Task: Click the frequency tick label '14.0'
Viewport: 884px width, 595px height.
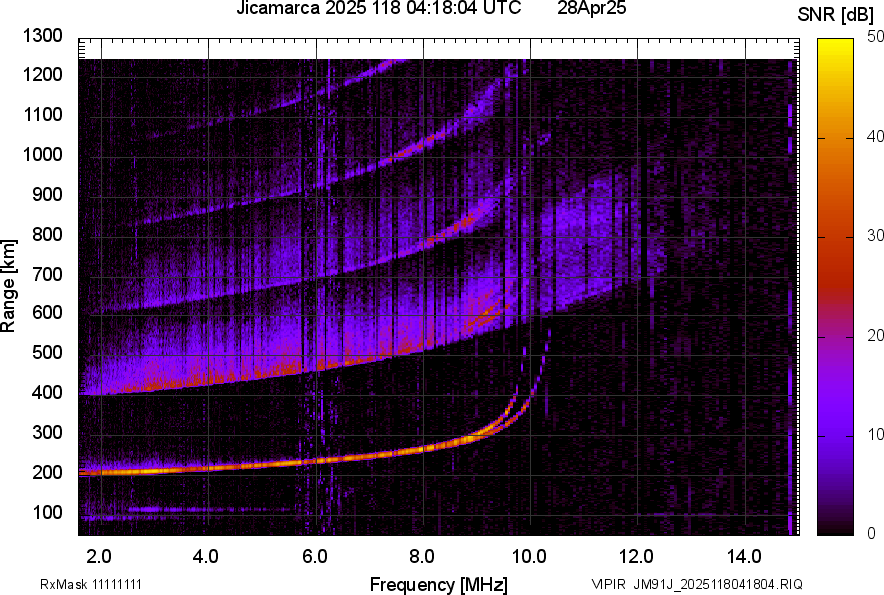Action: click(x=744, y=557)
